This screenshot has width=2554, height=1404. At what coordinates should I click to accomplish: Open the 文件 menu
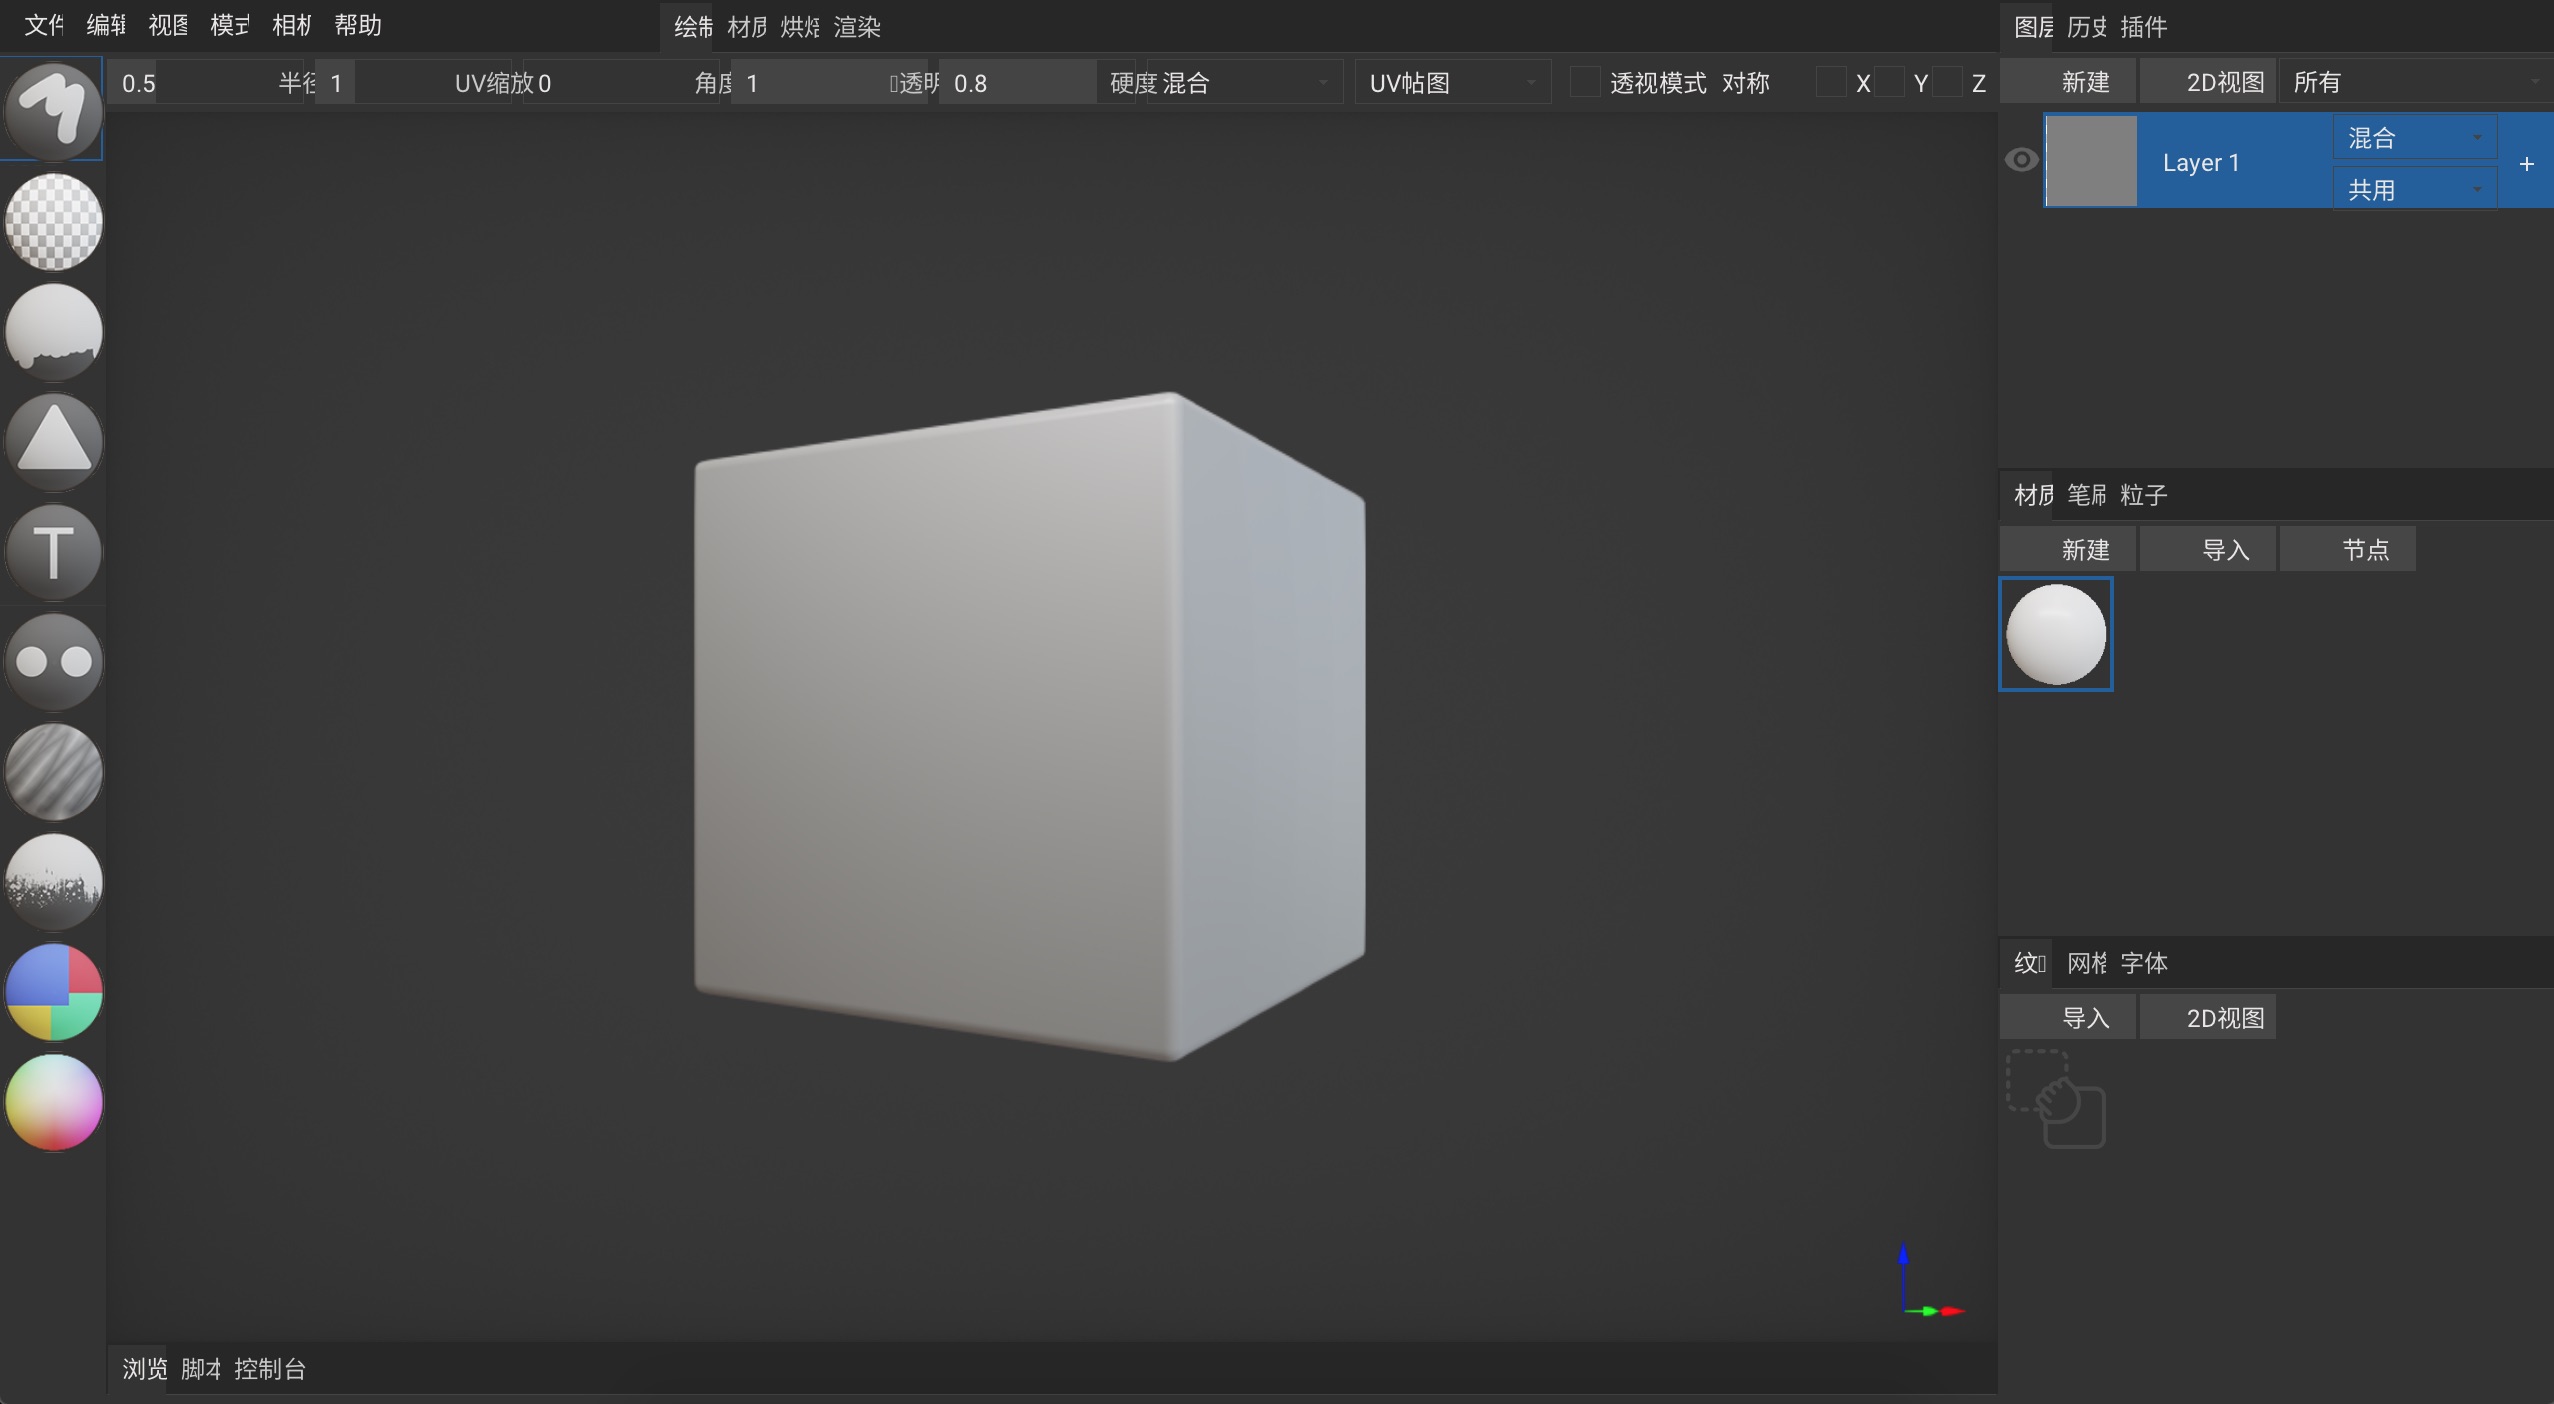point(44,25)
